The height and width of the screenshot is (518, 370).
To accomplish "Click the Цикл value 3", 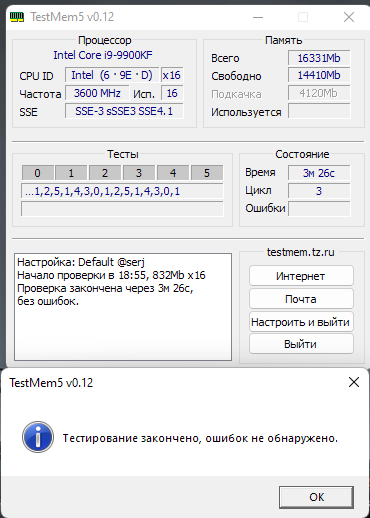I will pyautogui.click(x=319, y=191).
